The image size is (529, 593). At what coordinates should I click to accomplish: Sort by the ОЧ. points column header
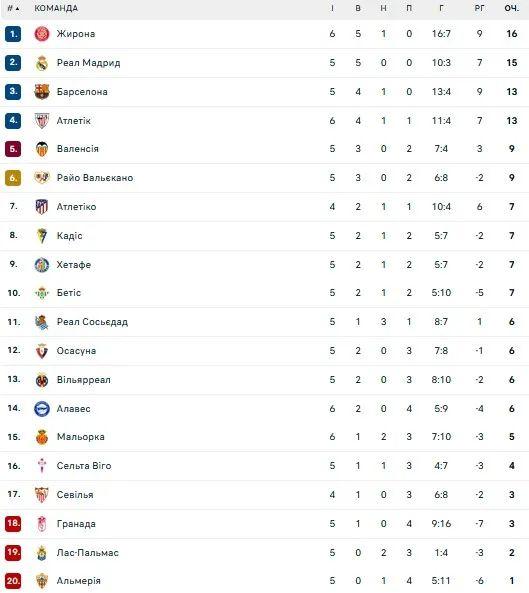512,8
